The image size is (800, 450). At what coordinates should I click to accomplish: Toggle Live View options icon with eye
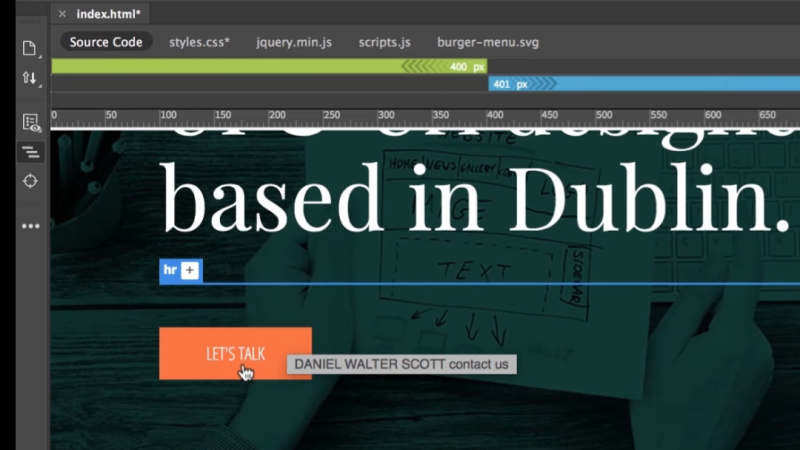coord(31,122)
